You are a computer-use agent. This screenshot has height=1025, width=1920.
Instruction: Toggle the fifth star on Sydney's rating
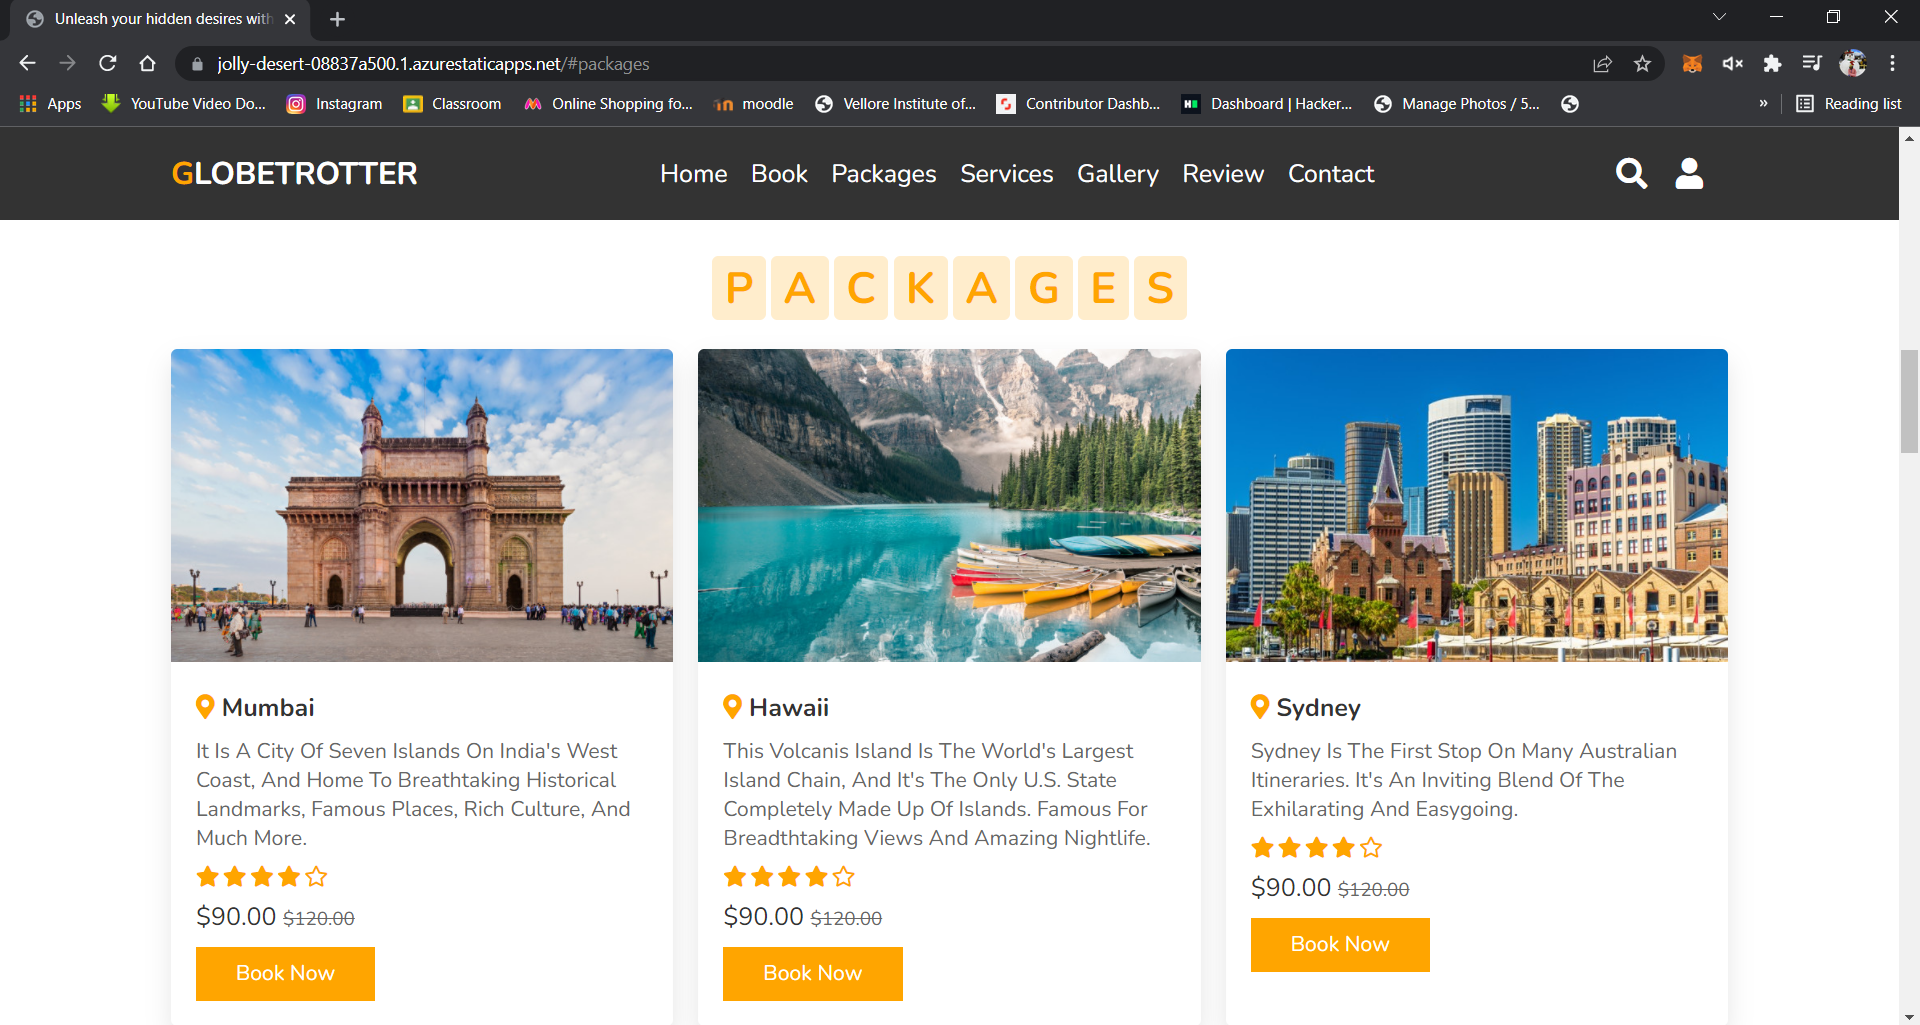[x=1372, y=847]
